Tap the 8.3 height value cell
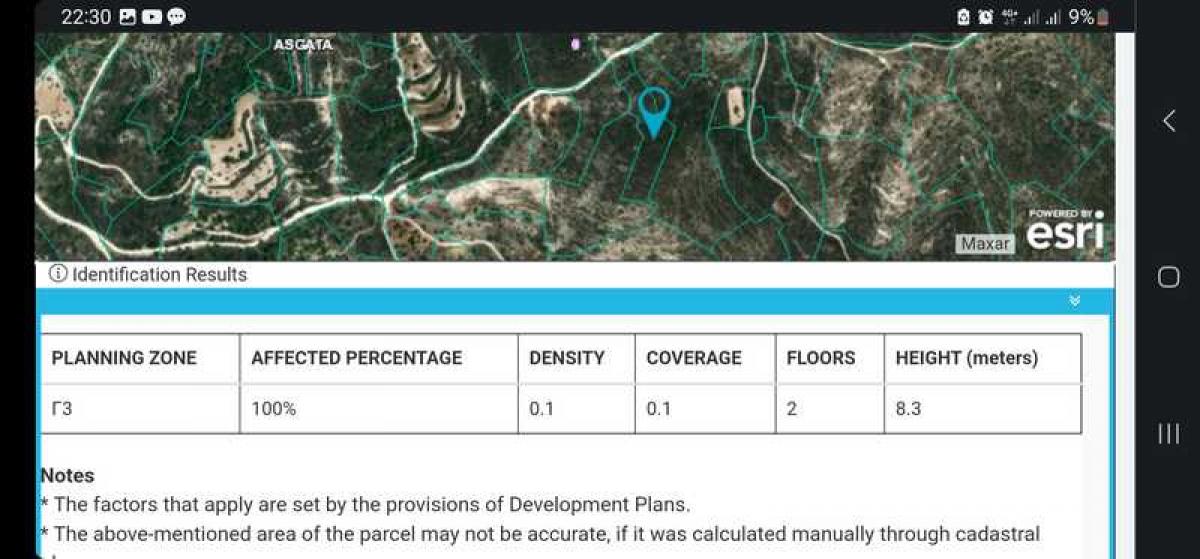This screenshot has width=1200, height=559. pos(908,409)
